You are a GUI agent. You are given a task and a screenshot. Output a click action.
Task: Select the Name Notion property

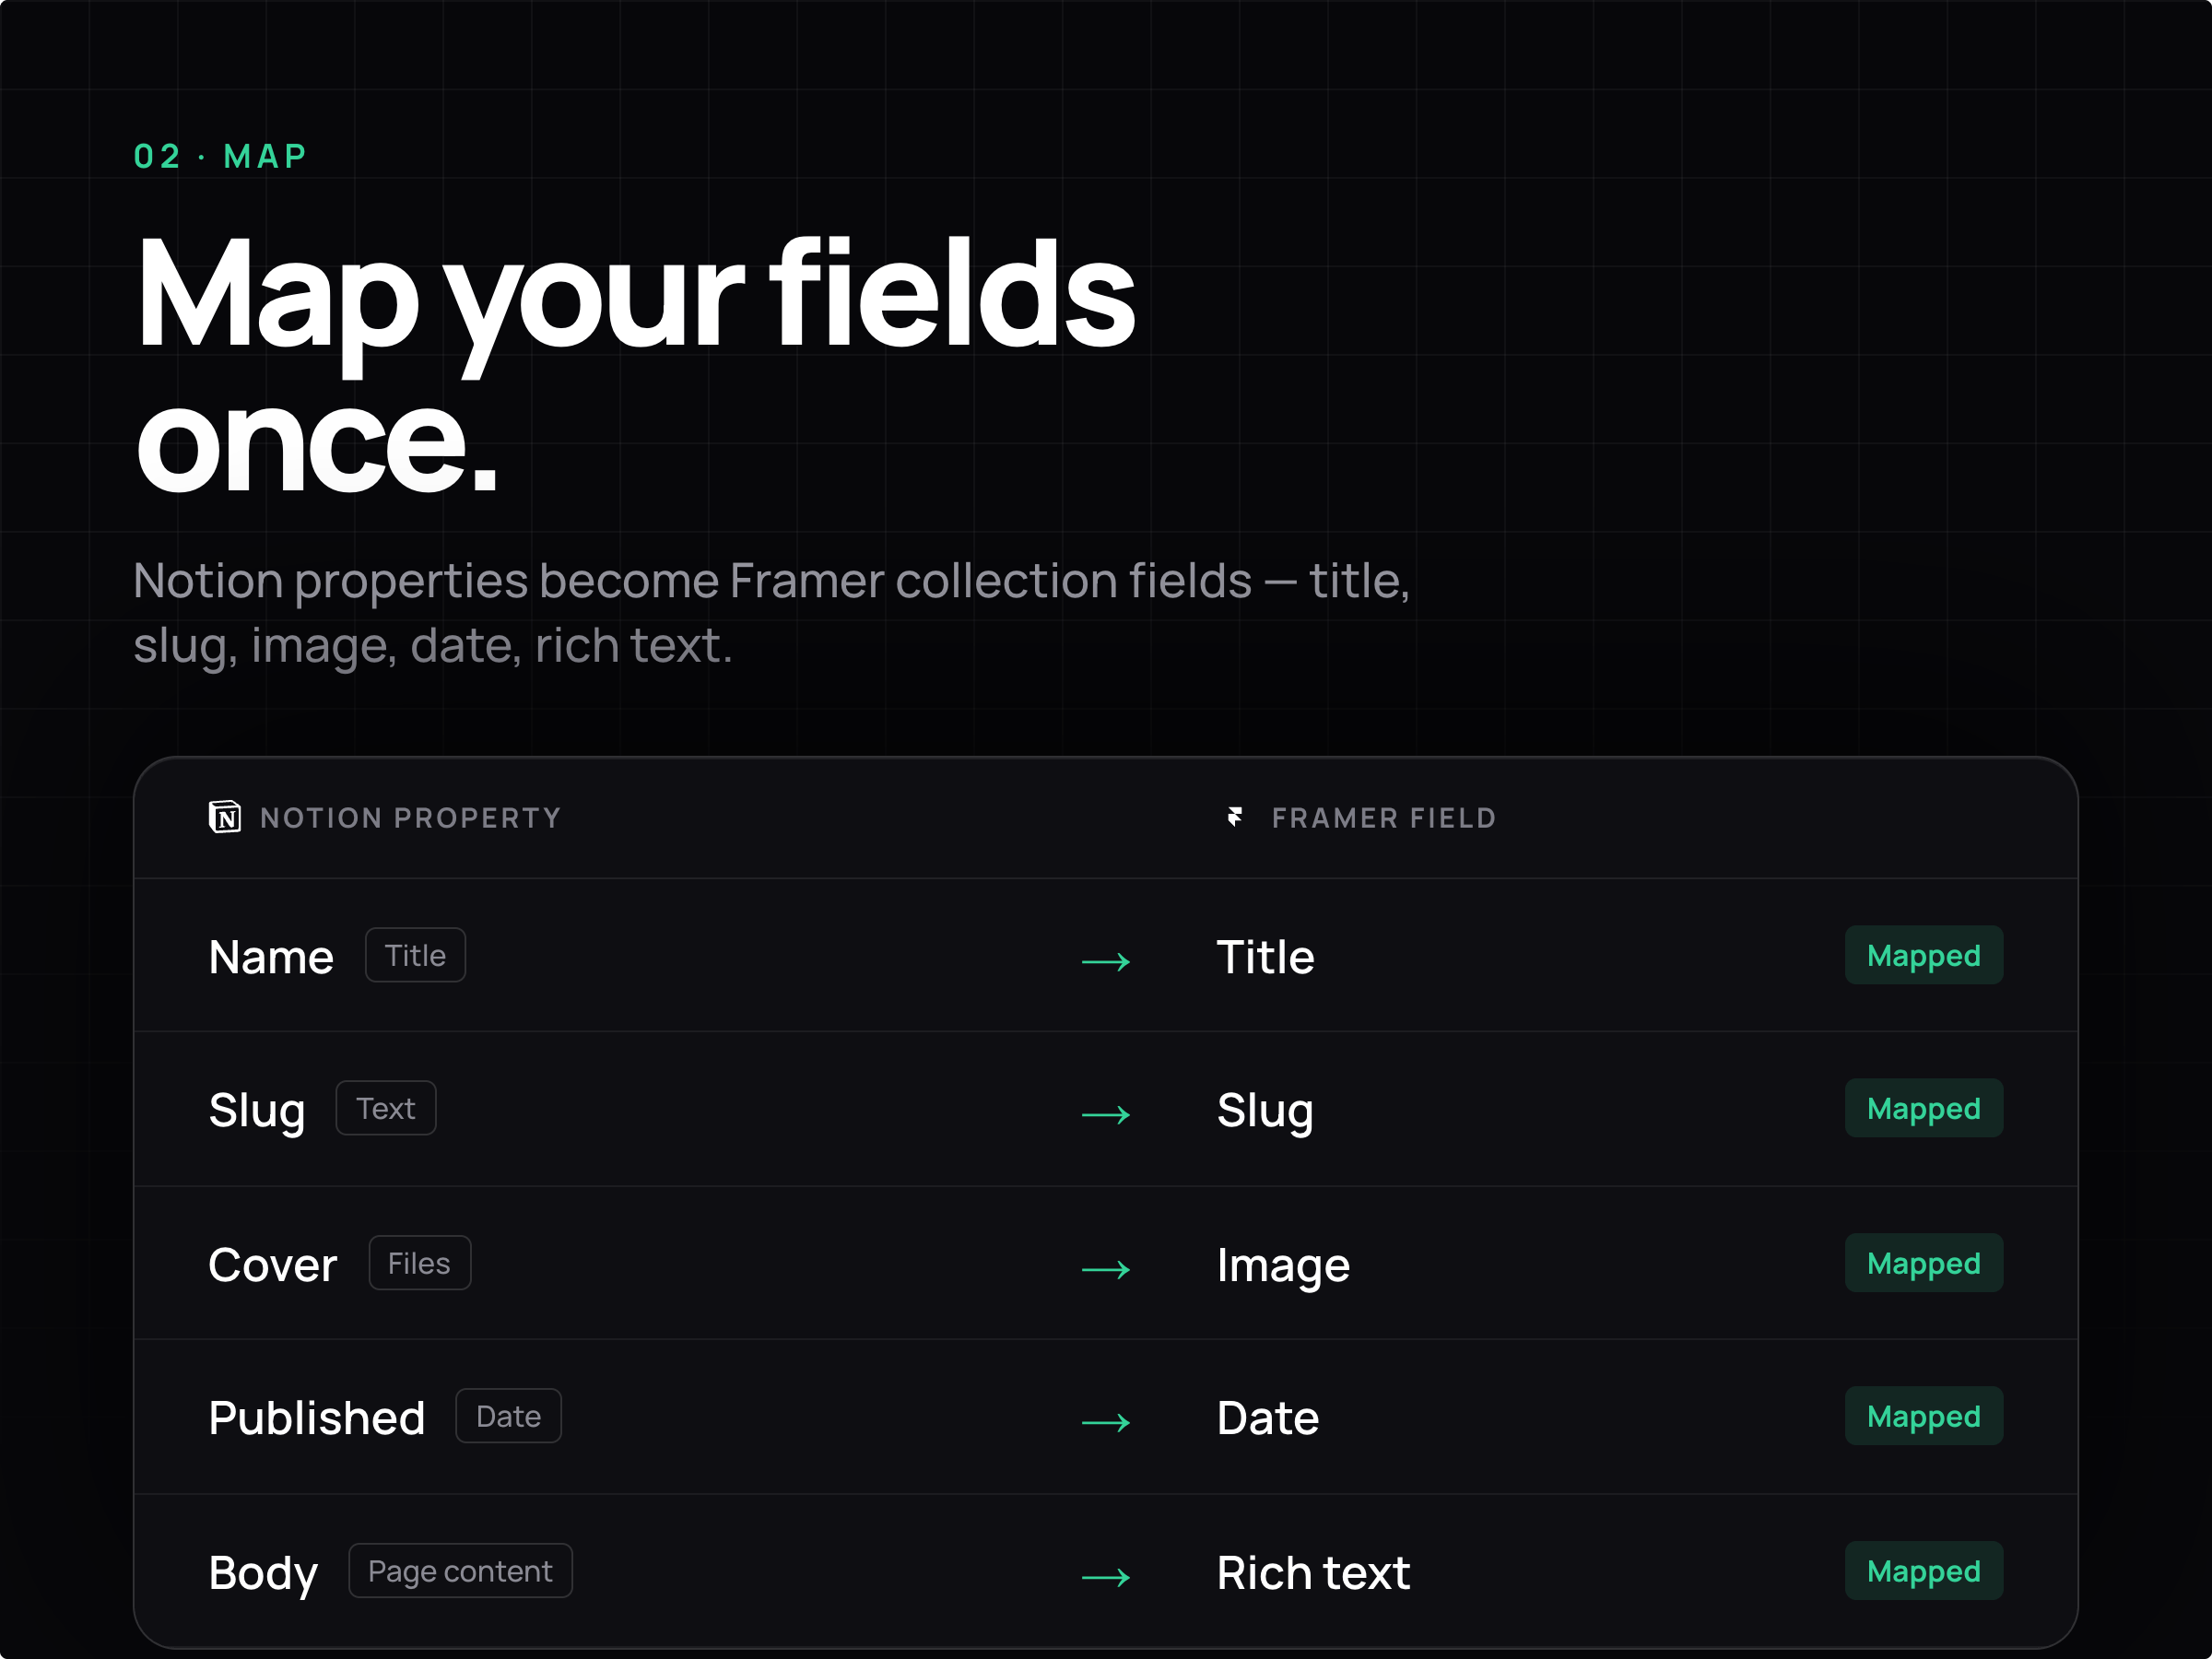271,957
